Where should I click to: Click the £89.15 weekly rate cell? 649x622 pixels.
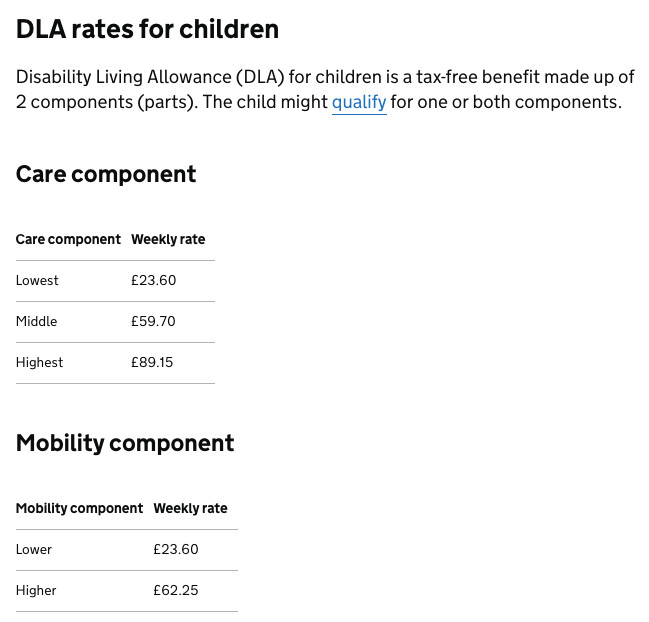[152, 363]
